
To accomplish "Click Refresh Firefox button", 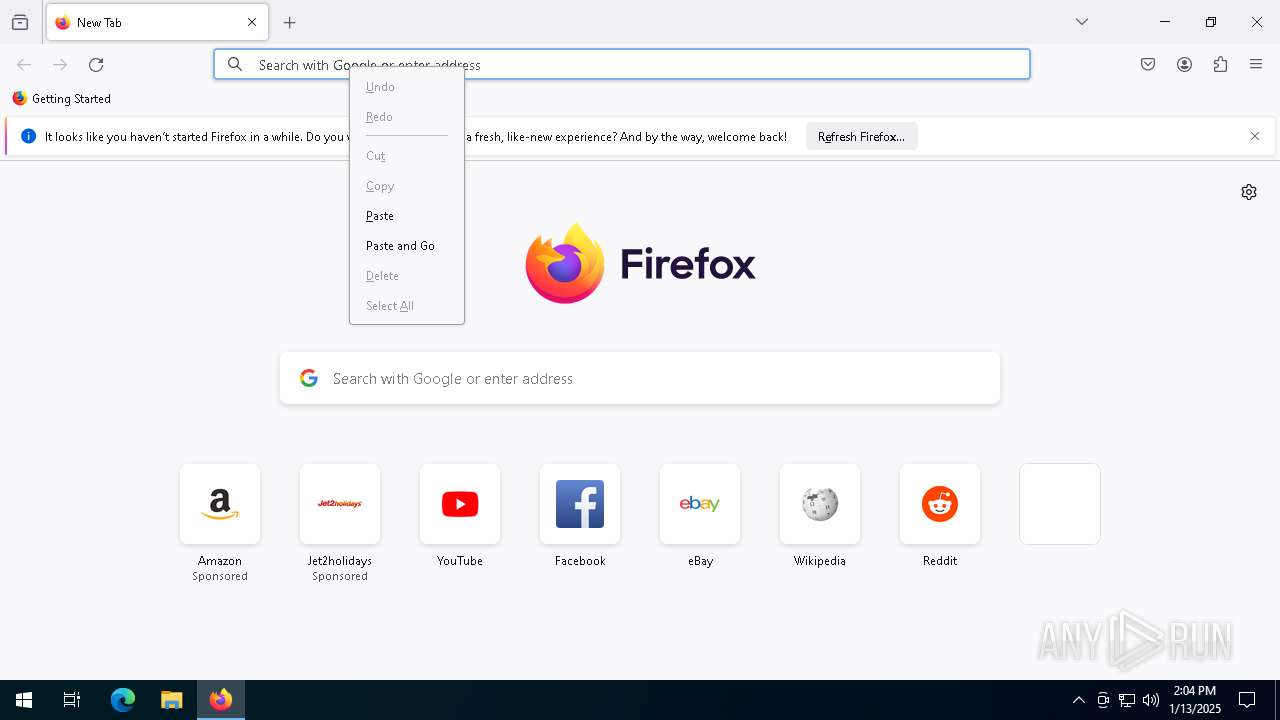I will tap(861, 137).
